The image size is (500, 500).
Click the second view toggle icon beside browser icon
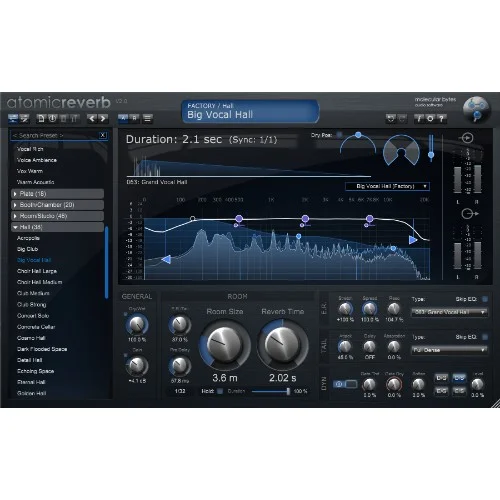pyautogui.click(x=24, y=118)
